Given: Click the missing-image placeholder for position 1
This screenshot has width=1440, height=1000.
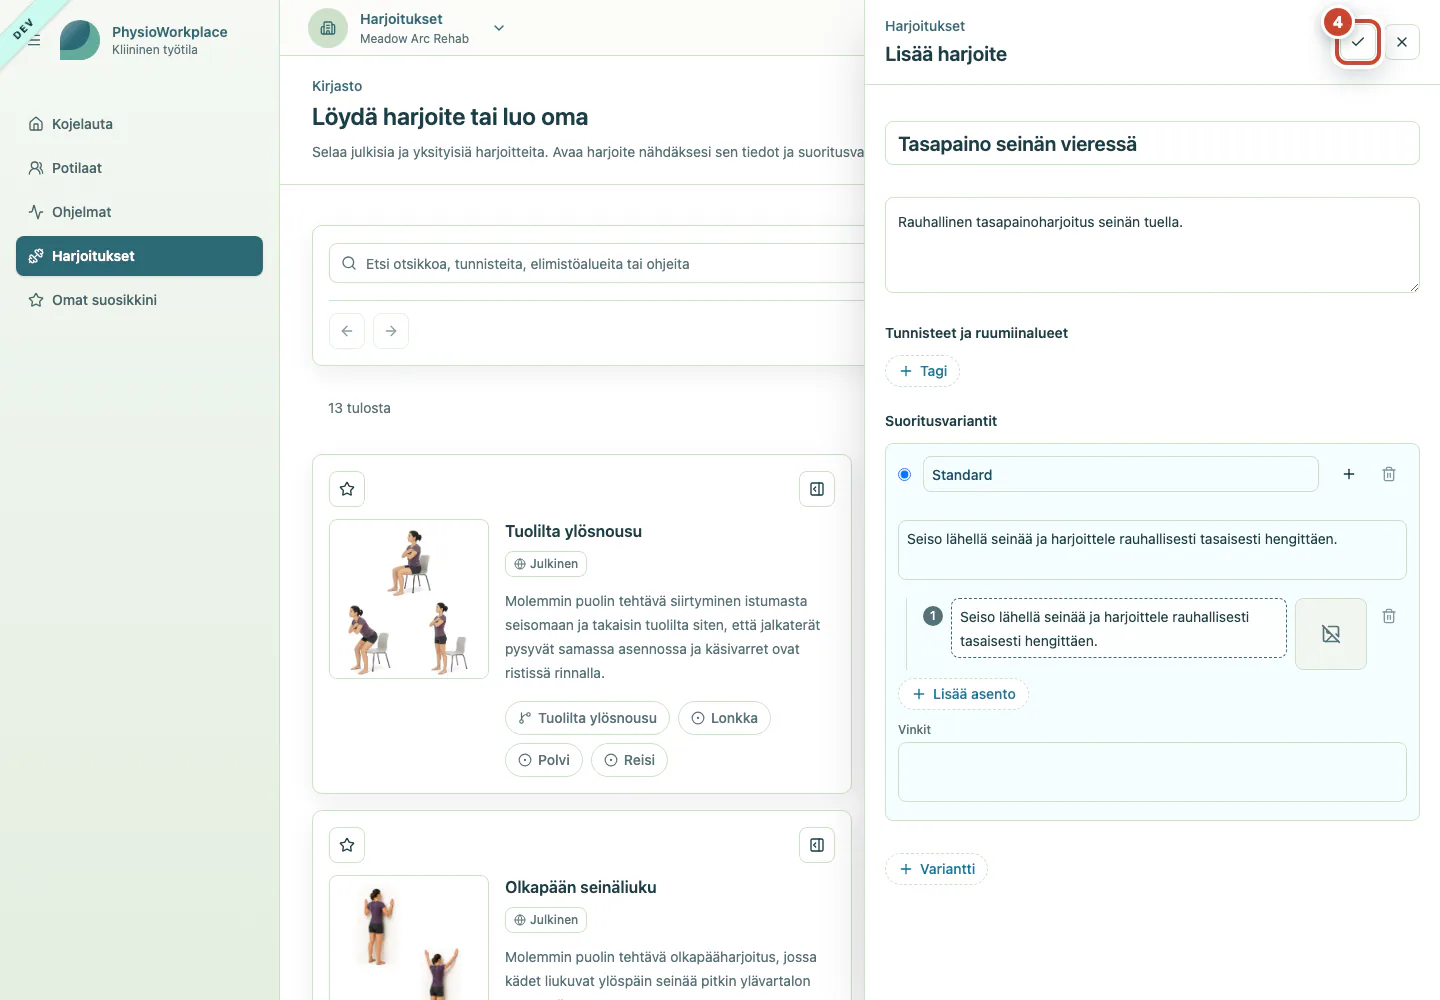Looking at the screenshot, I should [x=1331, y=634].
